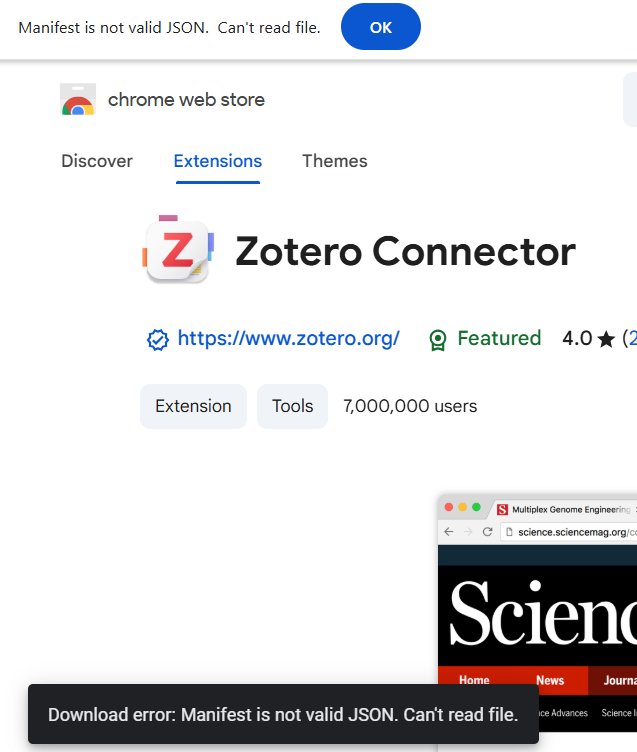Viewport: 637px width, 752px height.
Task: Click the Featured award ribbon icon
Action: (437, 340)
